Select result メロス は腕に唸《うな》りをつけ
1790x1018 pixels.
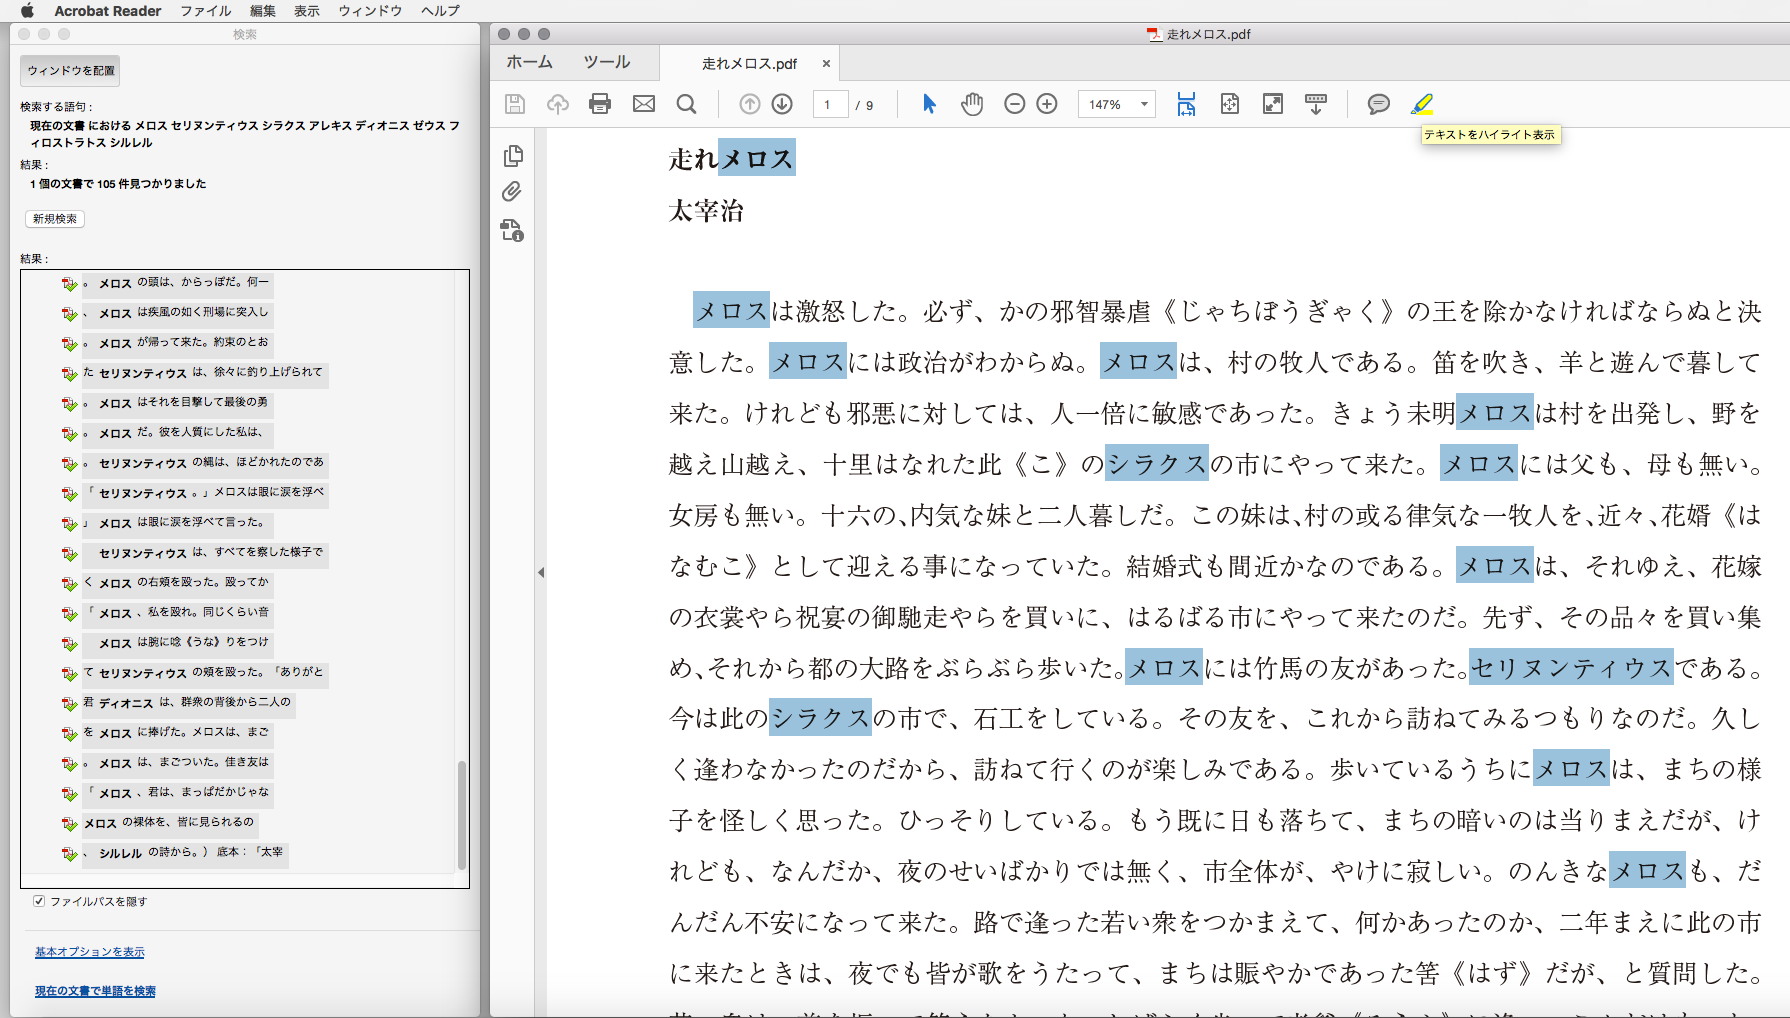[177, 643]
